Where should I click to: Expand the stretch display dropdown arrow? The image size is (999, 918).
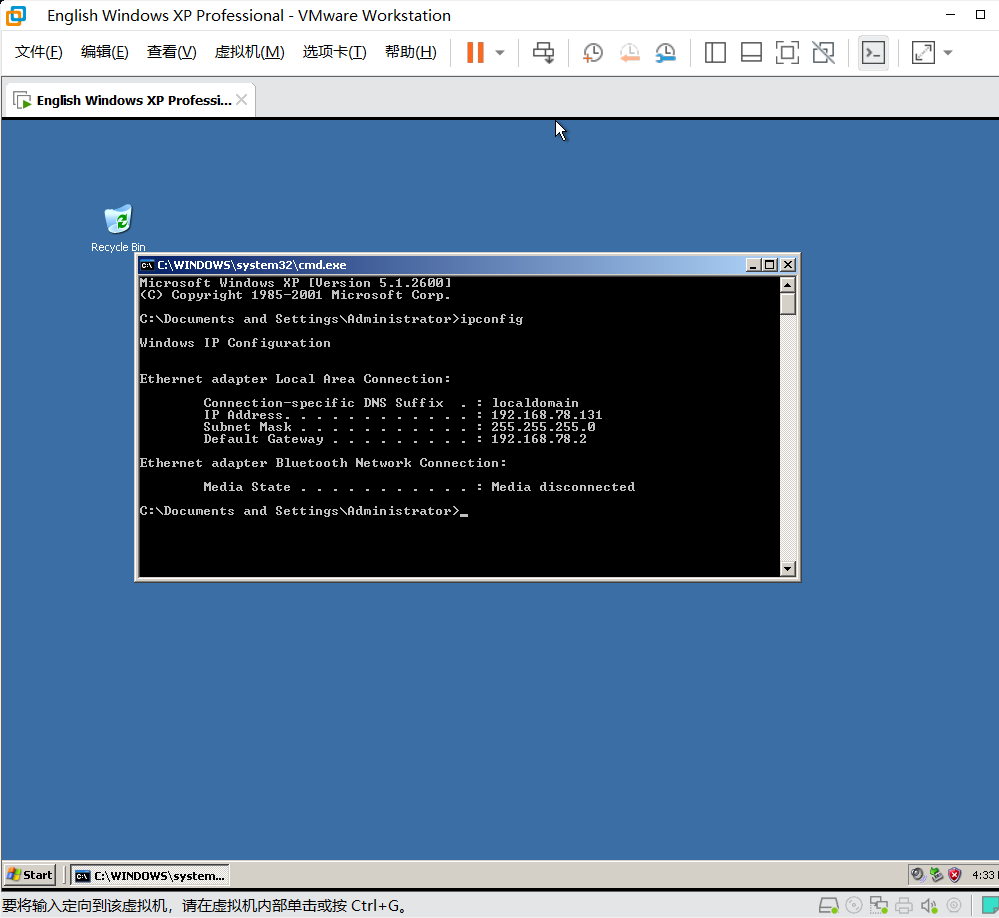[948, 52]
